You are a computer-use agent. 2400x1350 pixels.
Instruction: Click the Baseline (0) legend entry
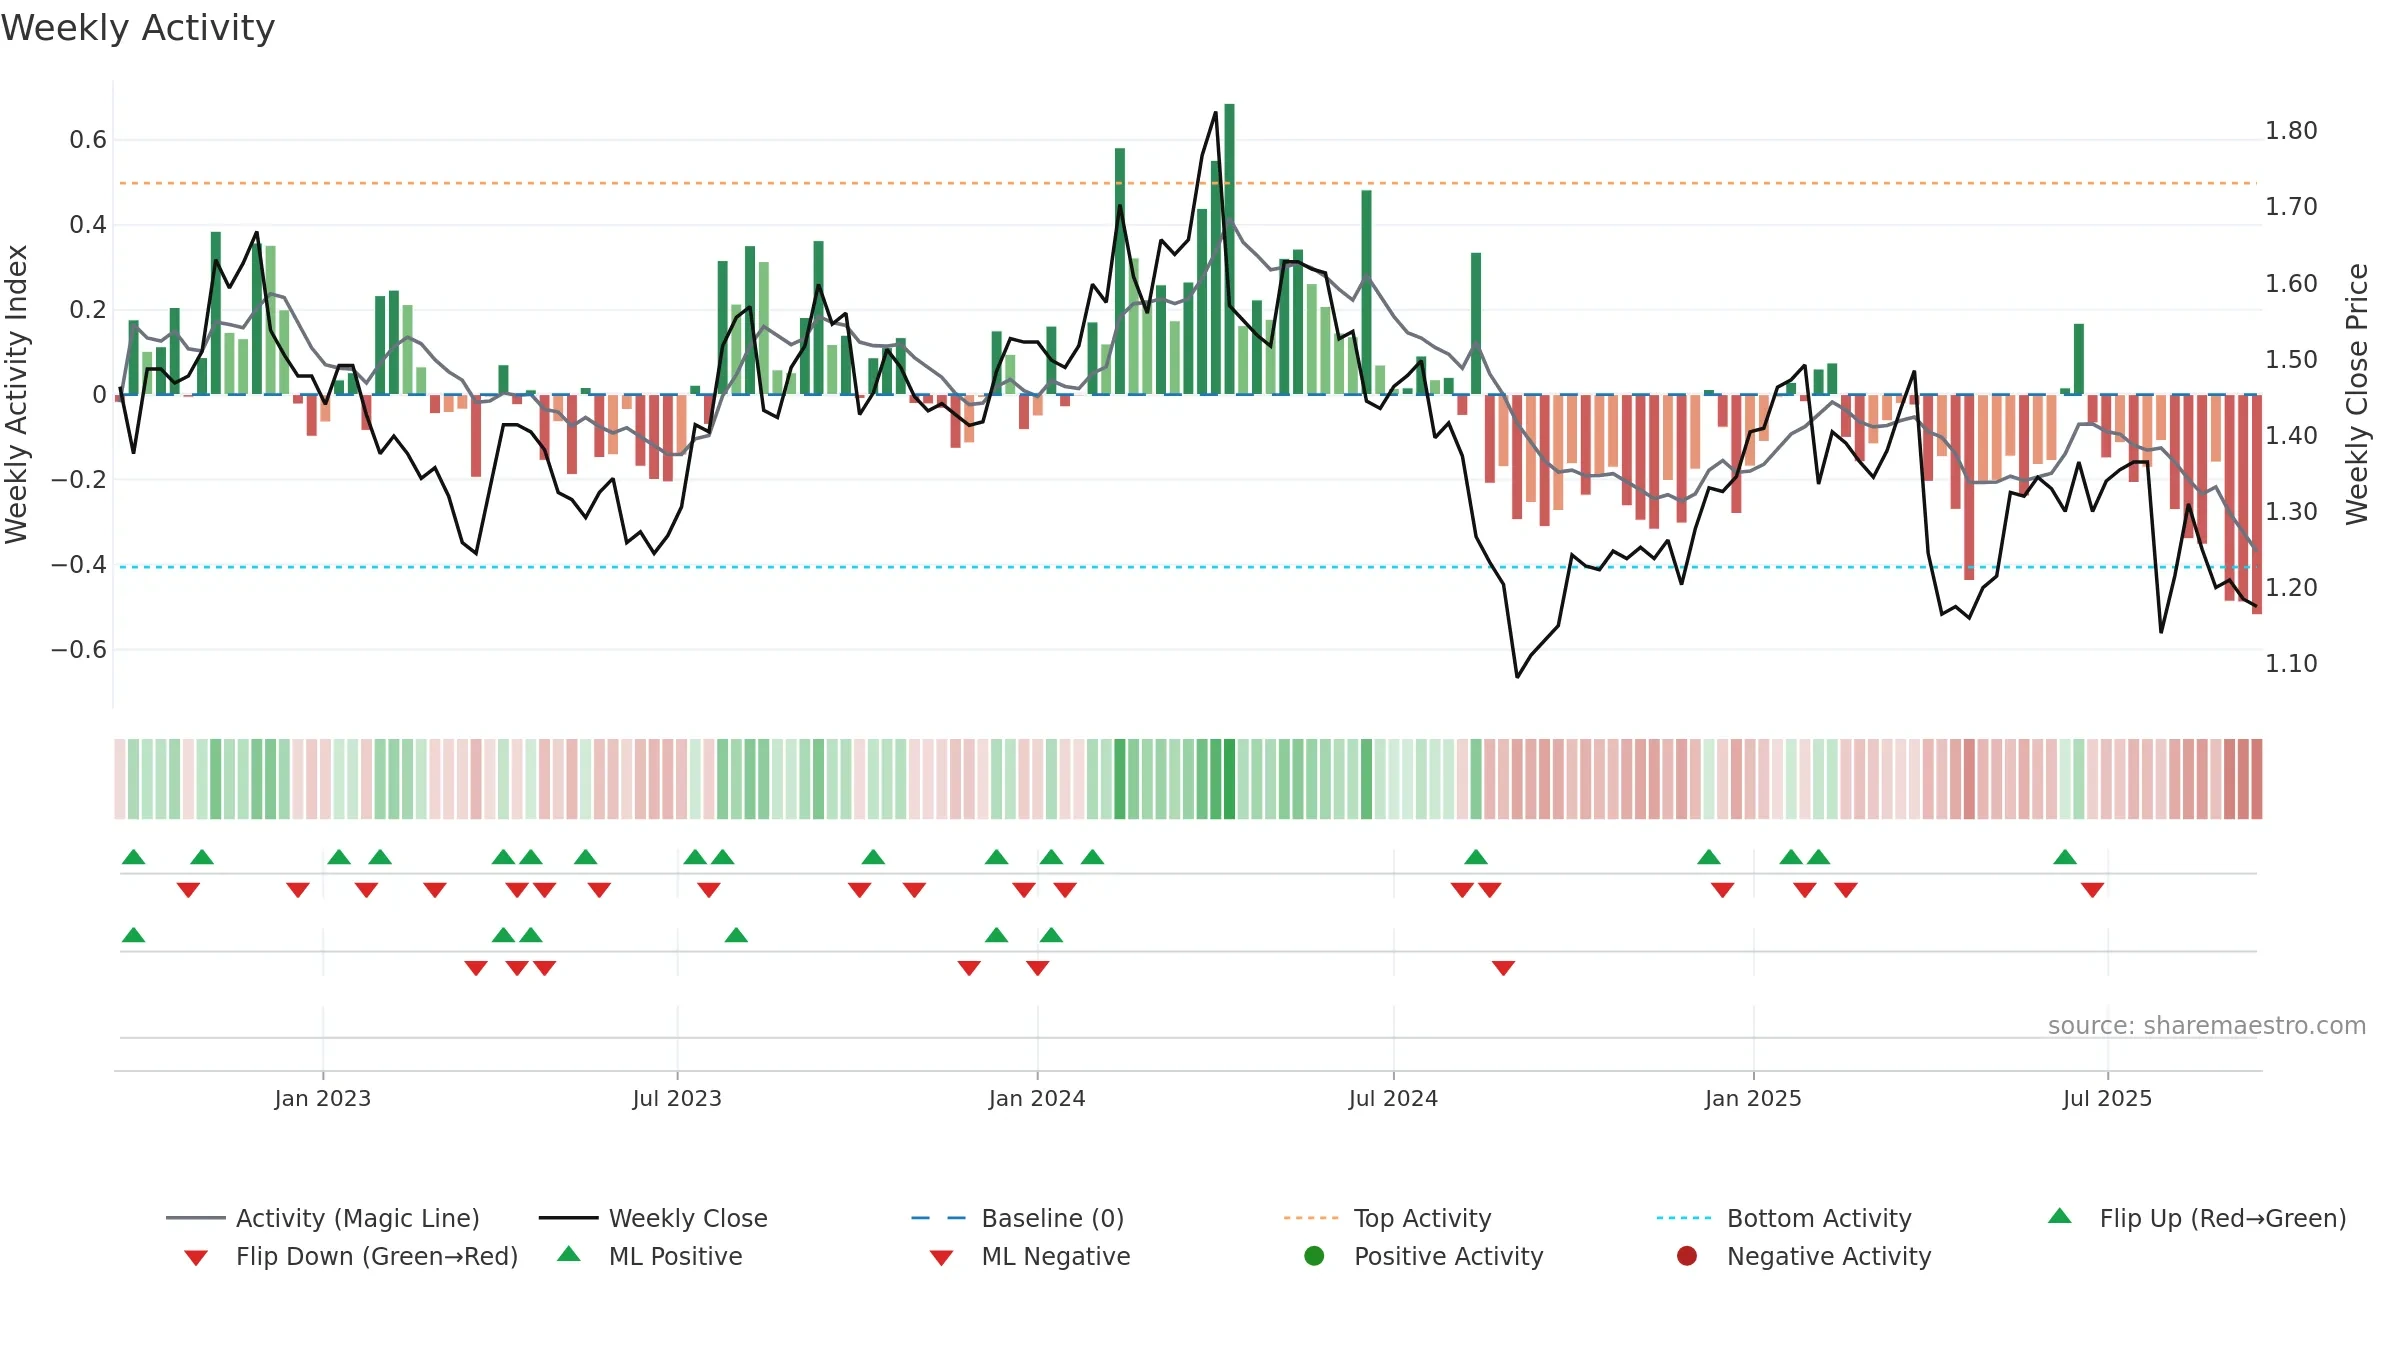click(x=1018, y=1218)
